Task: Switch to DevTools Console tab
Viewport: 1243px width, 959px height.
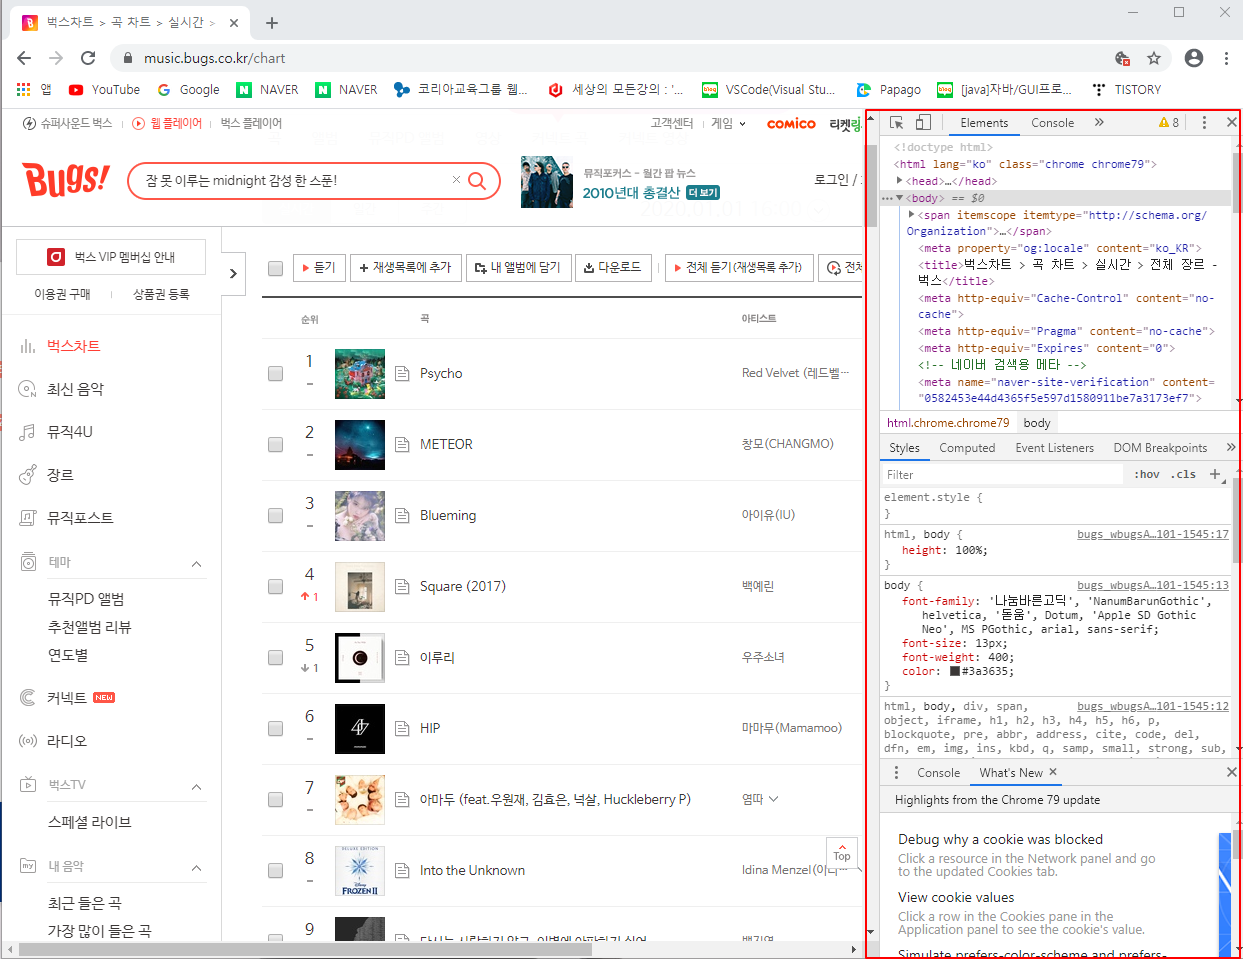Action: point(1052,123)
